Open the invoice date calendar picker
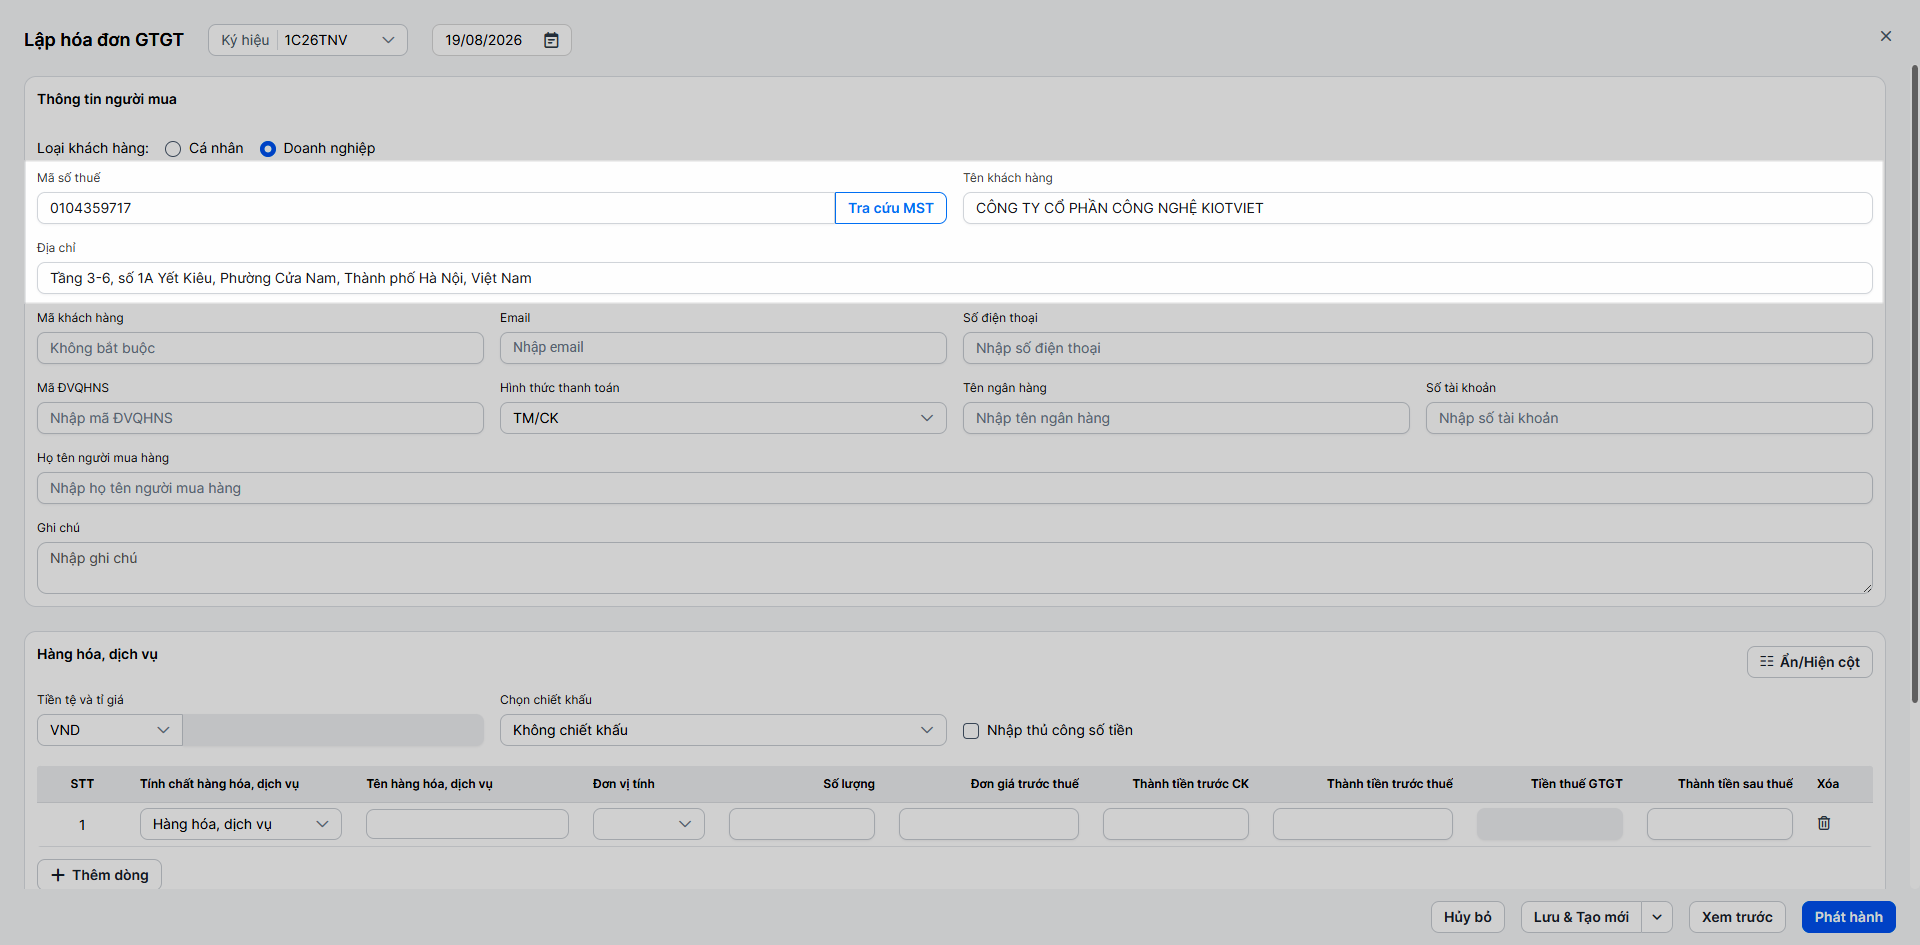 click(x=551, y=40)
